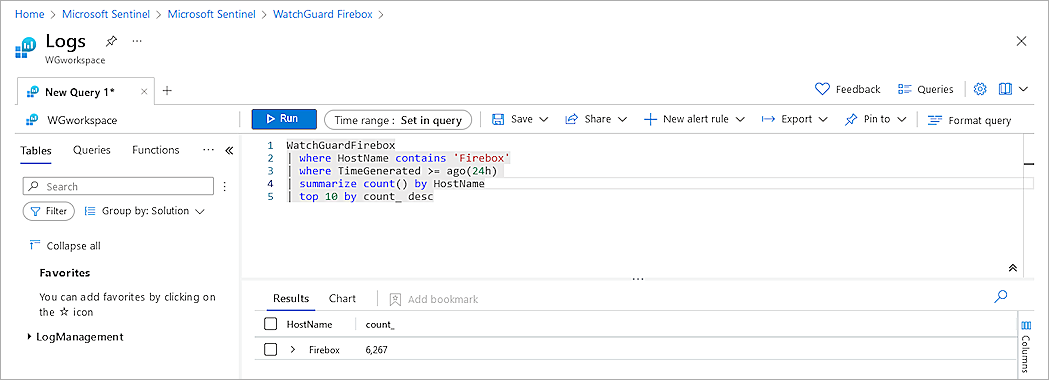Viewport: 1049px width, 380px height.
Task: Switch to the Chart tab
Action: pos(342,298)
